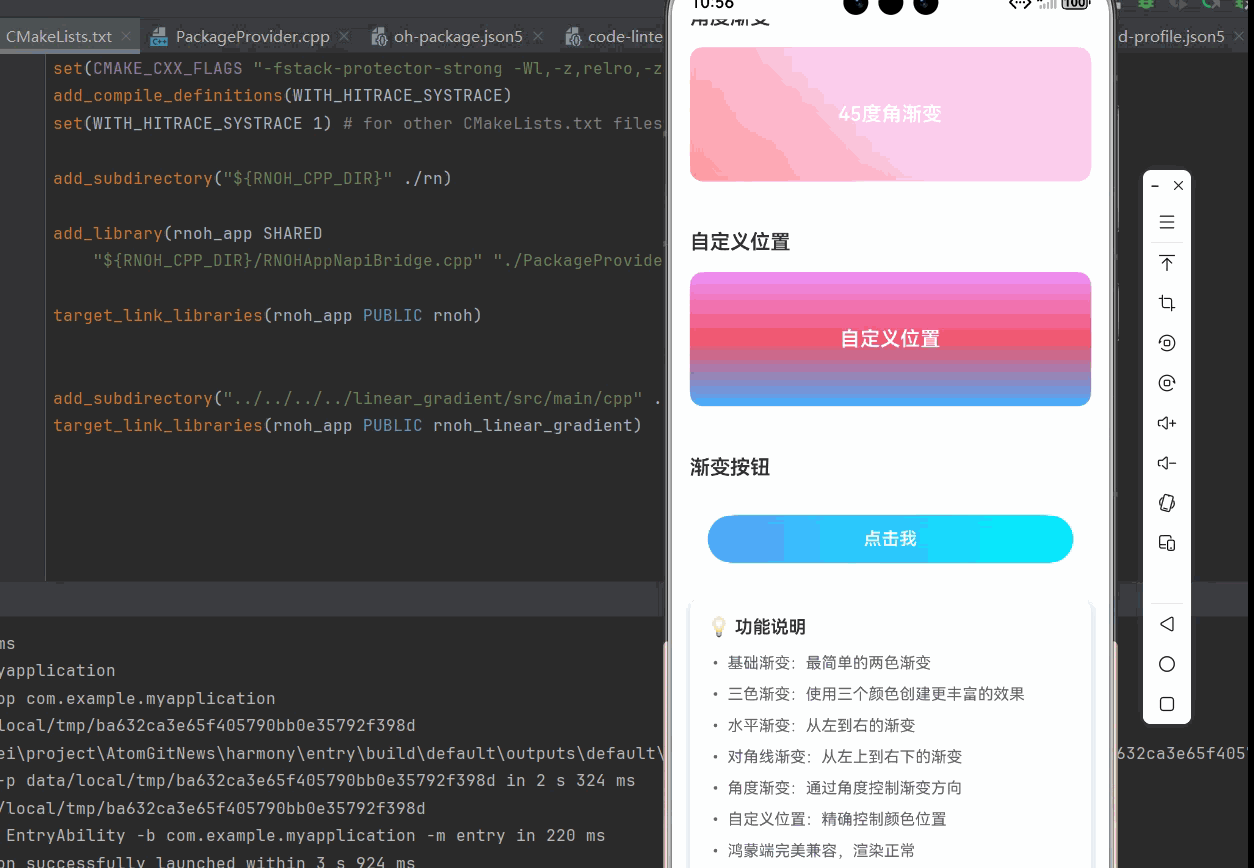Screen dimensions: 1254x868
Task: Tap the 自定义位置 gradient block
Action: [x=889, y=338]
